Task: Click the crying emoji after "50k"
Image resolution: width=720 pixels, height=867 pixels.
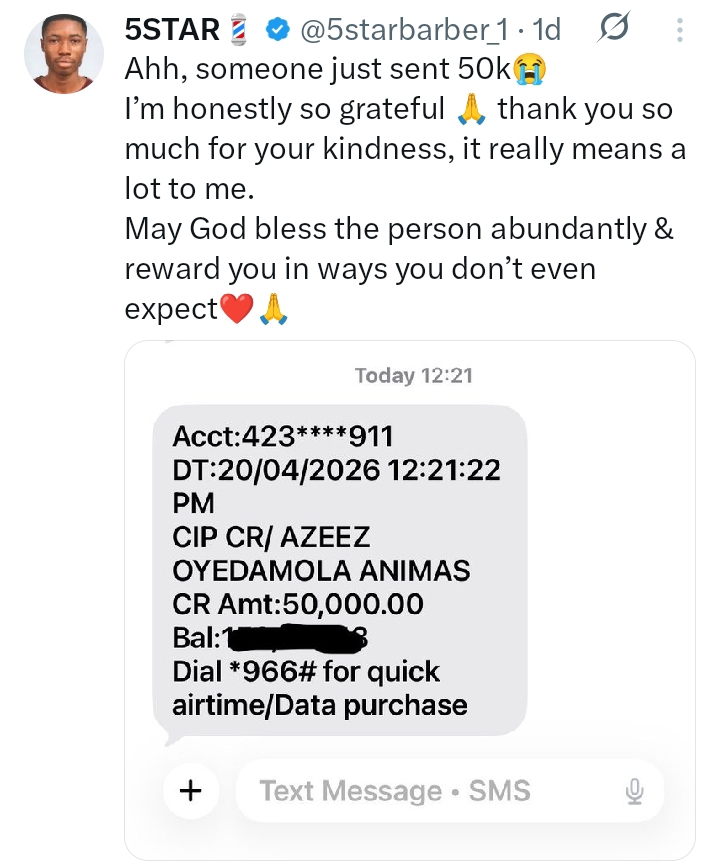Action: point(528,69)
